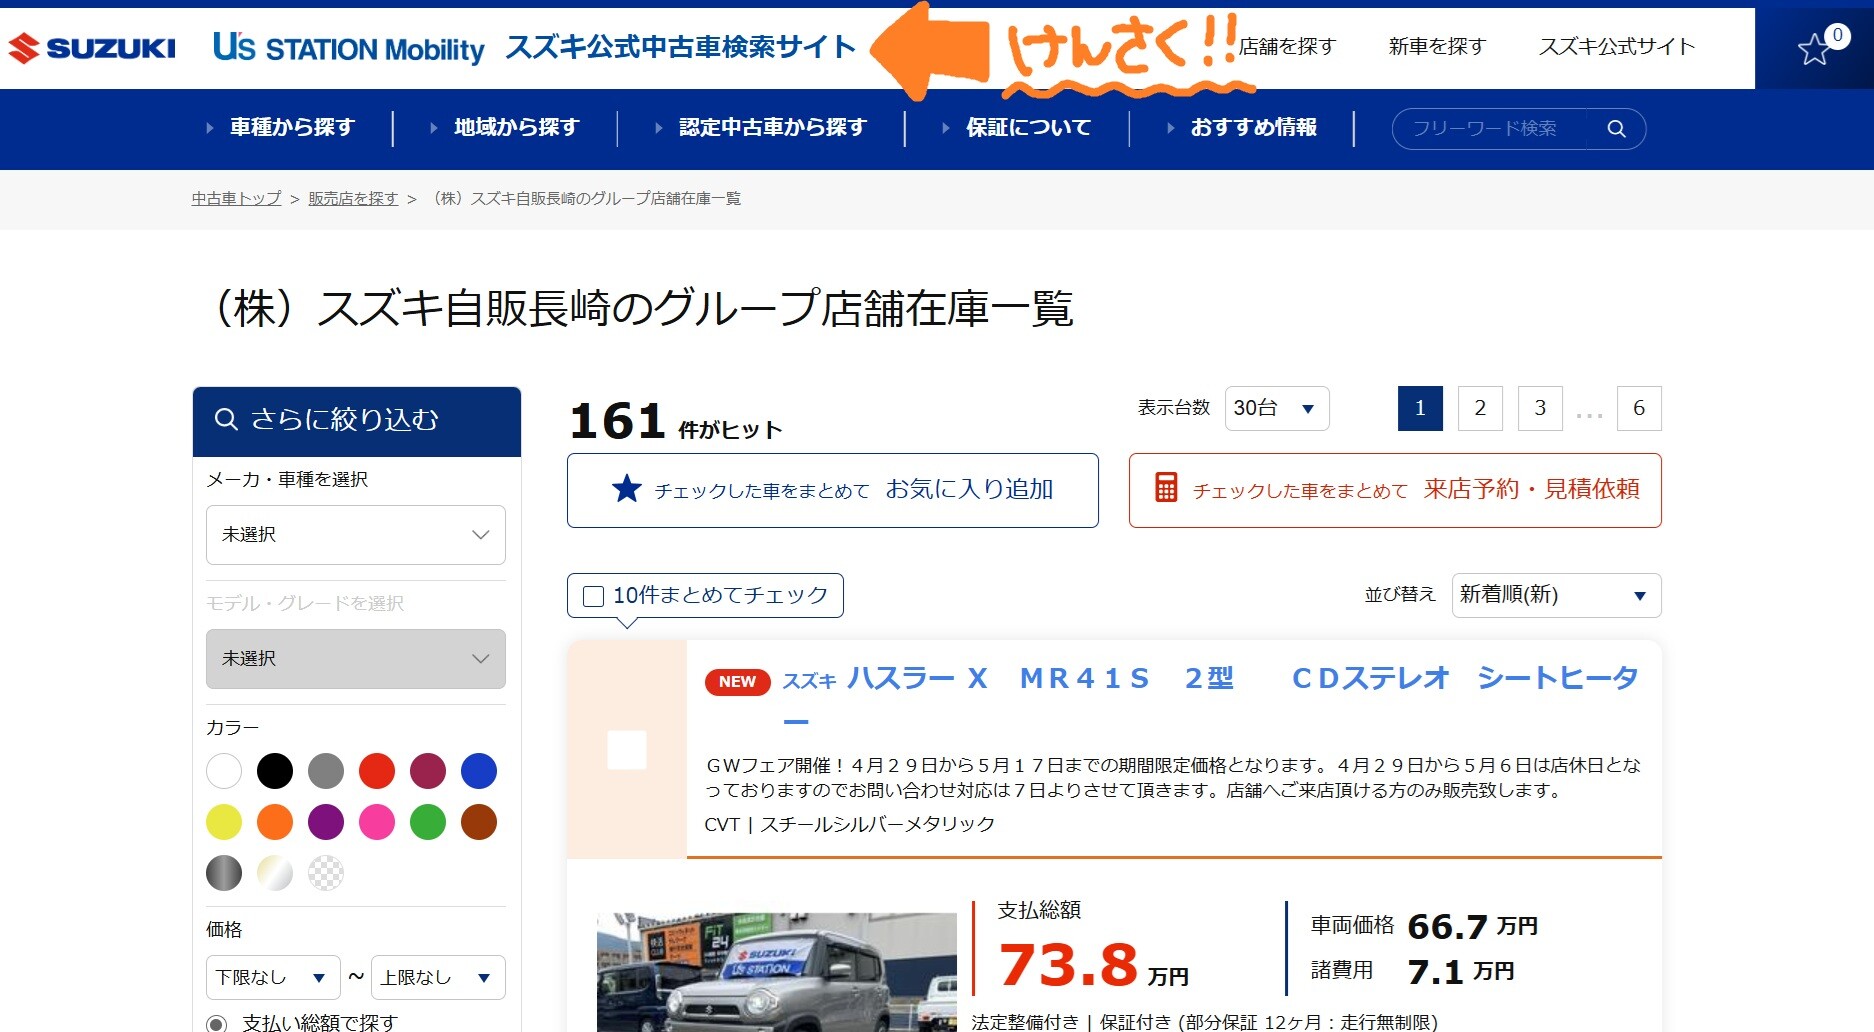Expand the 表示台数 30台 dropdown
The image size is (1874, 1032).
click(x=1276, y=408)
